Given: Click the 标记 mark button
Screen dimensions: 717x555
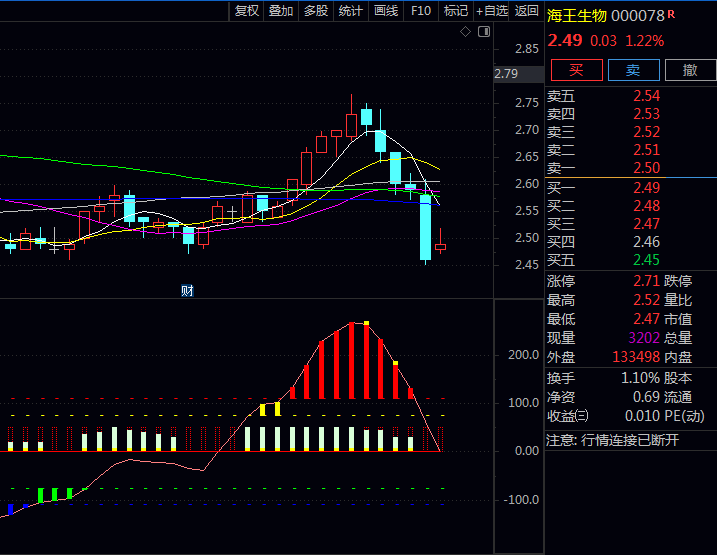Looking at the screenshot, I should tap(456, 11).
